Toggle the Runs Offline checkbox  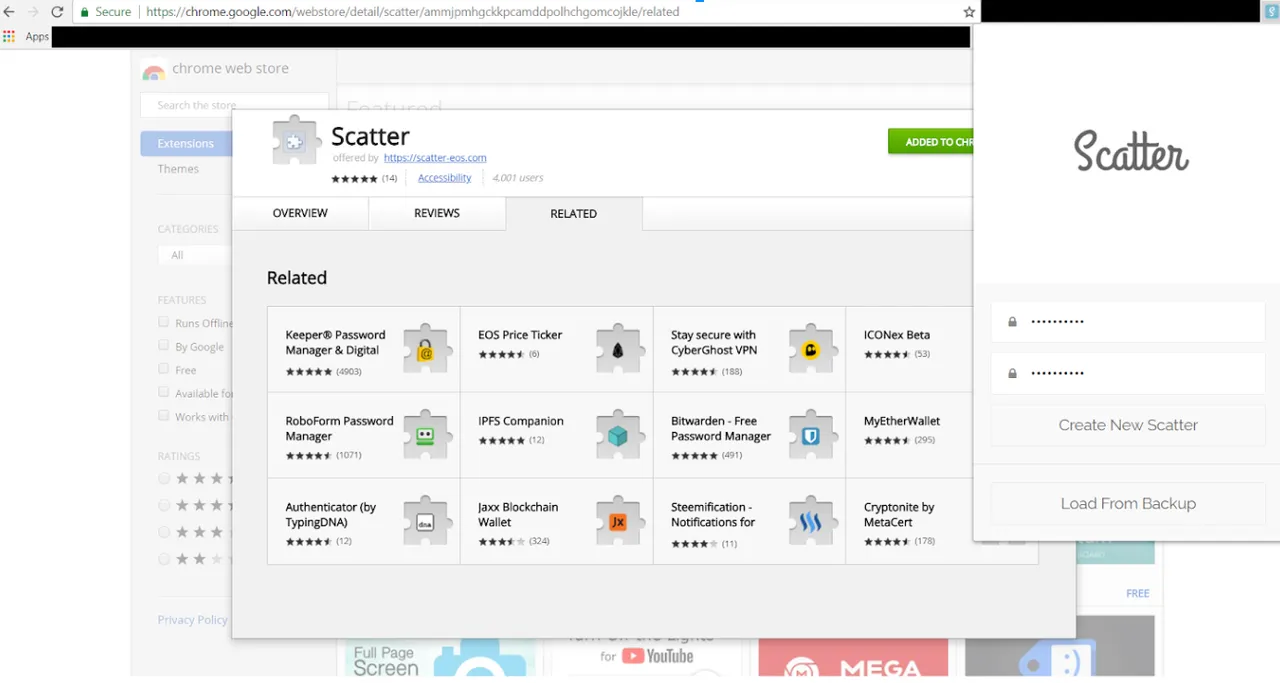pos(163,322)
